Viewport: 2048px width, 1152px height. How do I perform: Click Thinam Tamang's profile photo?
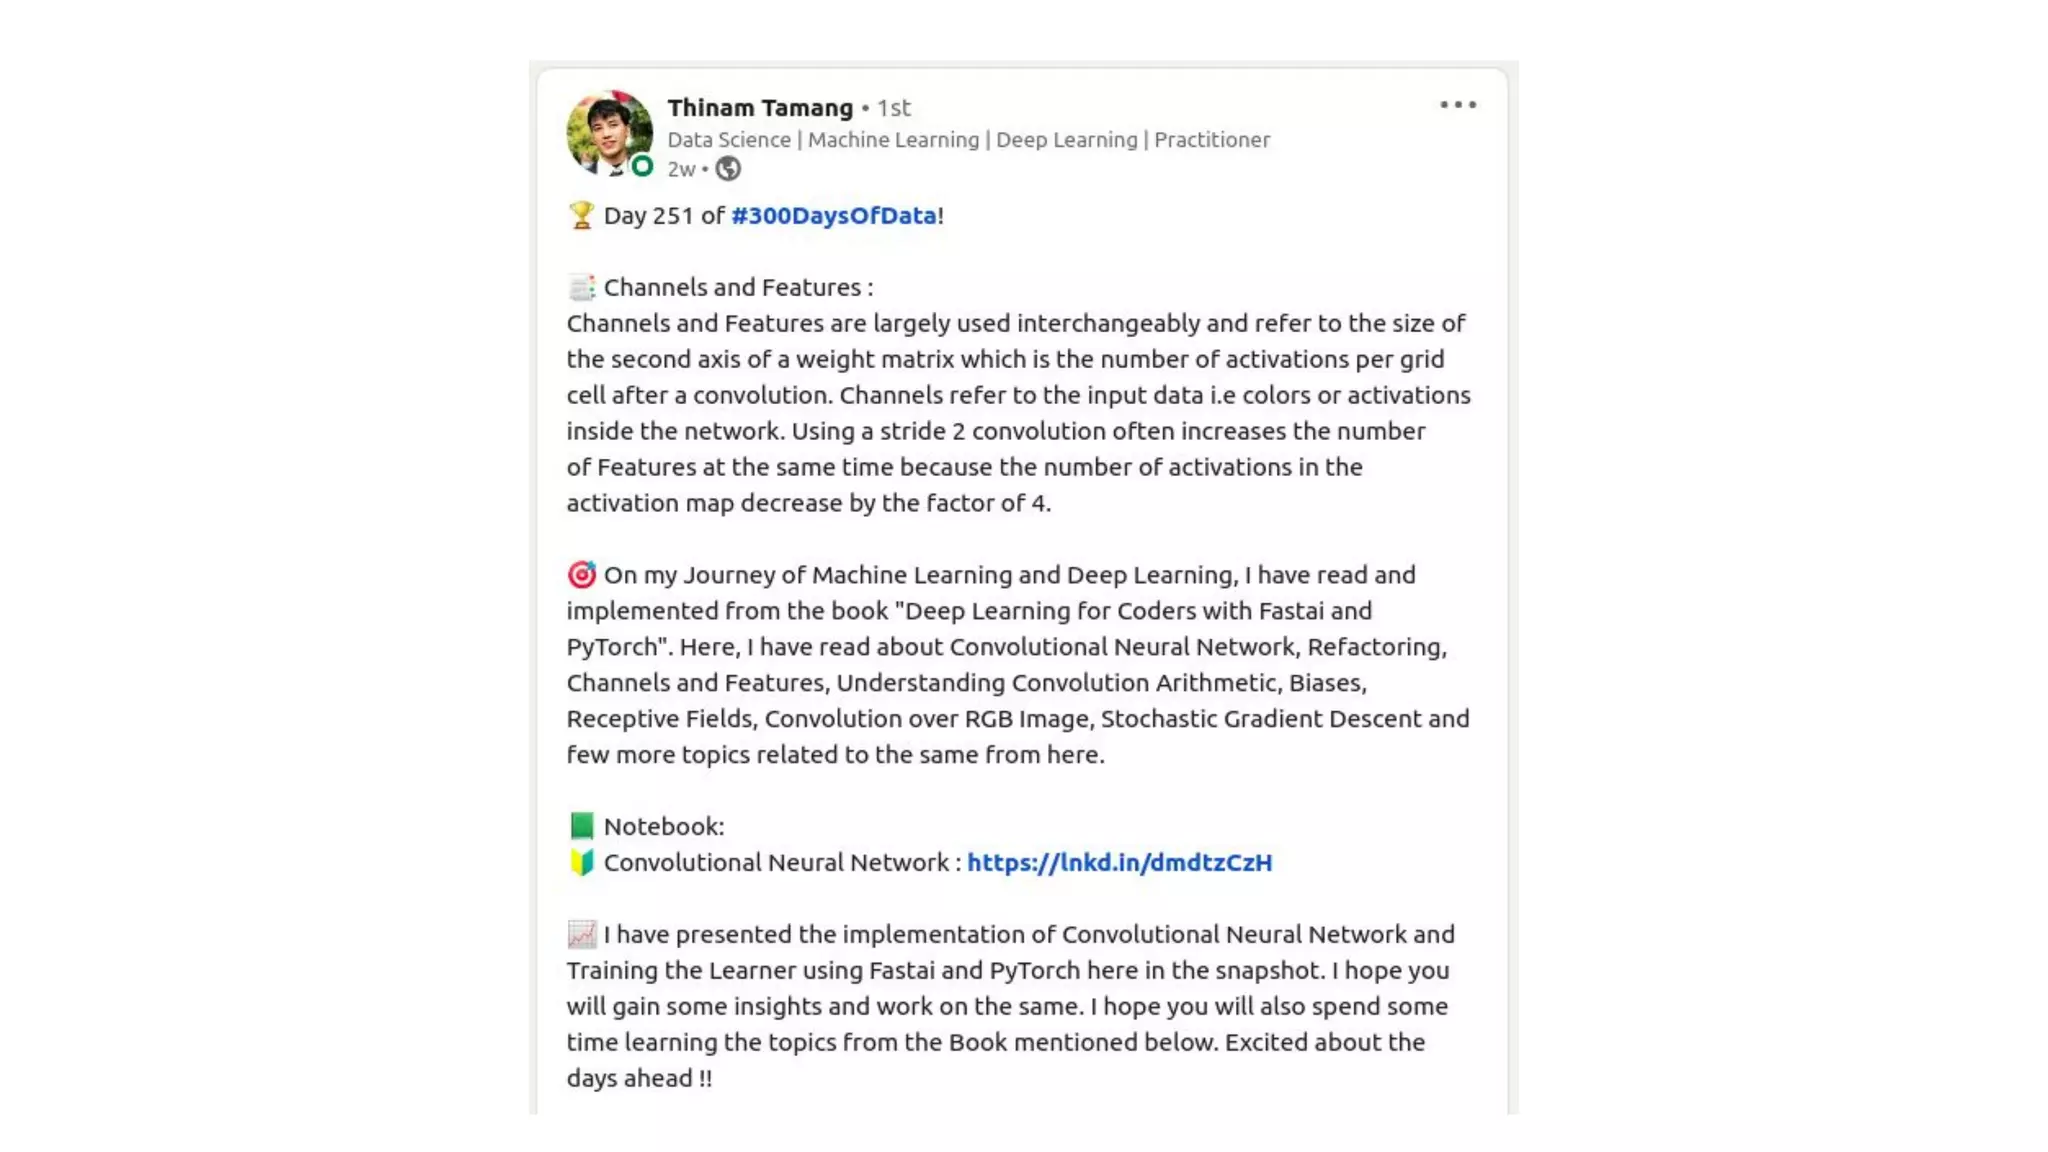click(x=608, y=132)
